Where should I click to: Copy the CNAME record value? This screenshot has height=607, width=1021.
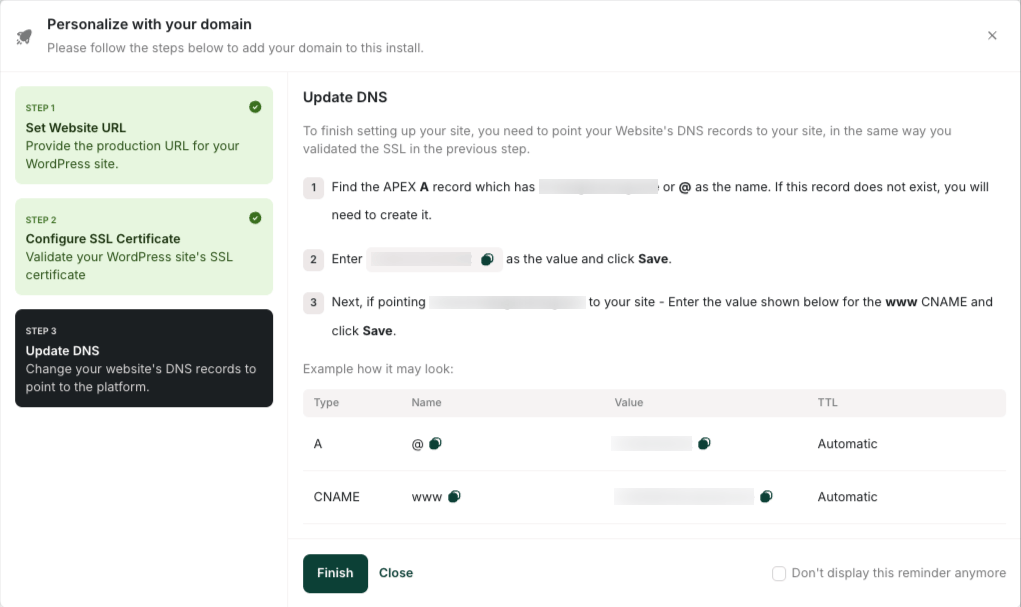[x=766, y=496]
